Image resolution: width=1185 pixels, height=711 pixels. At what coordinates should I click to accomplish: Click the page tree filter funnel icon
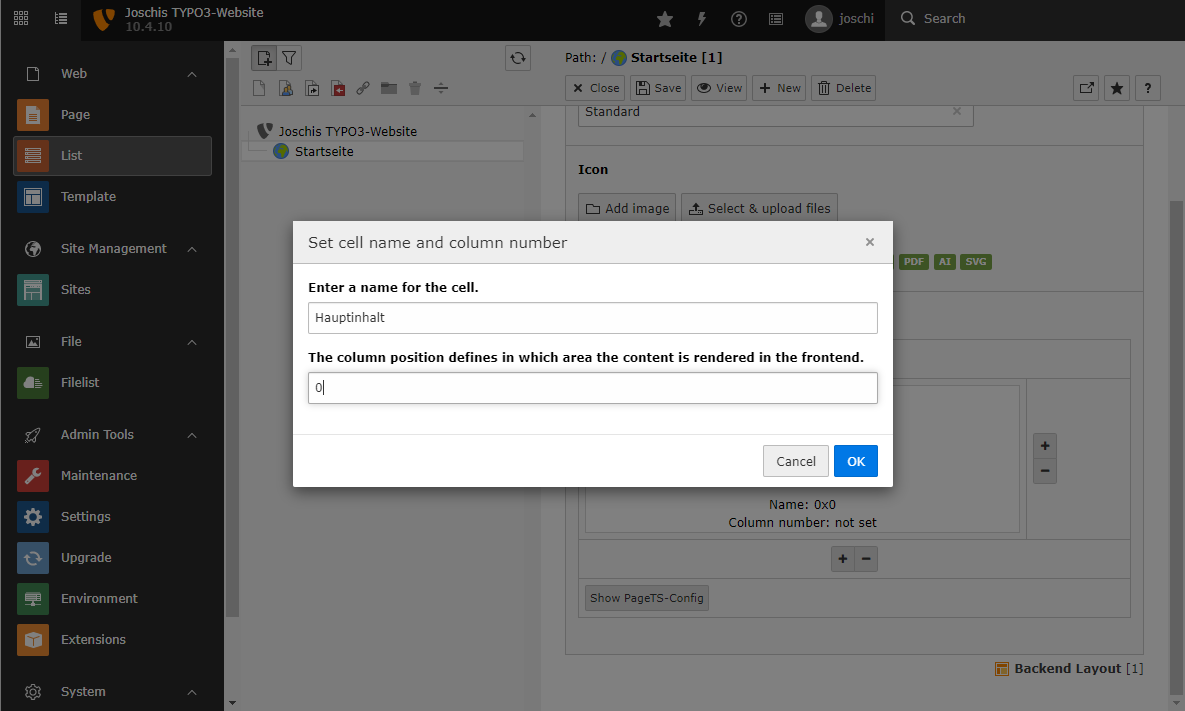coord(289,58)
